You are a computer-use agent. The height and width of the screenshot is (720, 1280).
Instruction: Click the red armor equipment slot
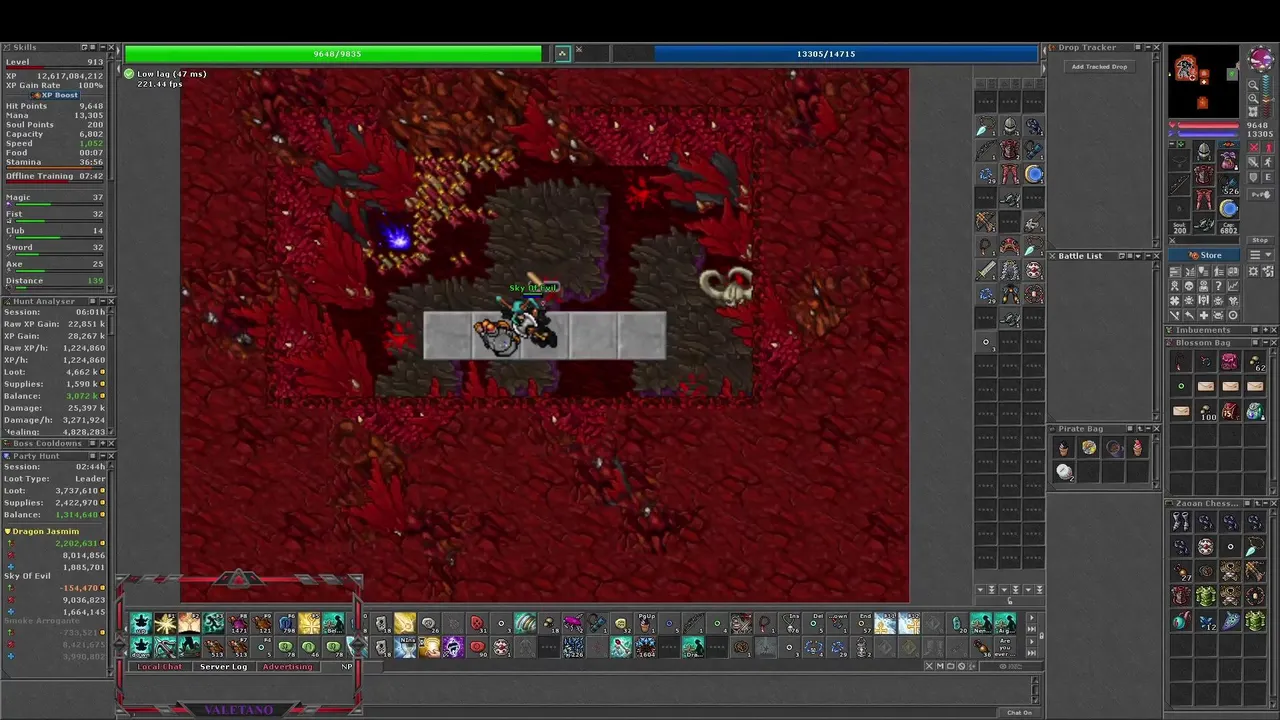point(1205,175)
